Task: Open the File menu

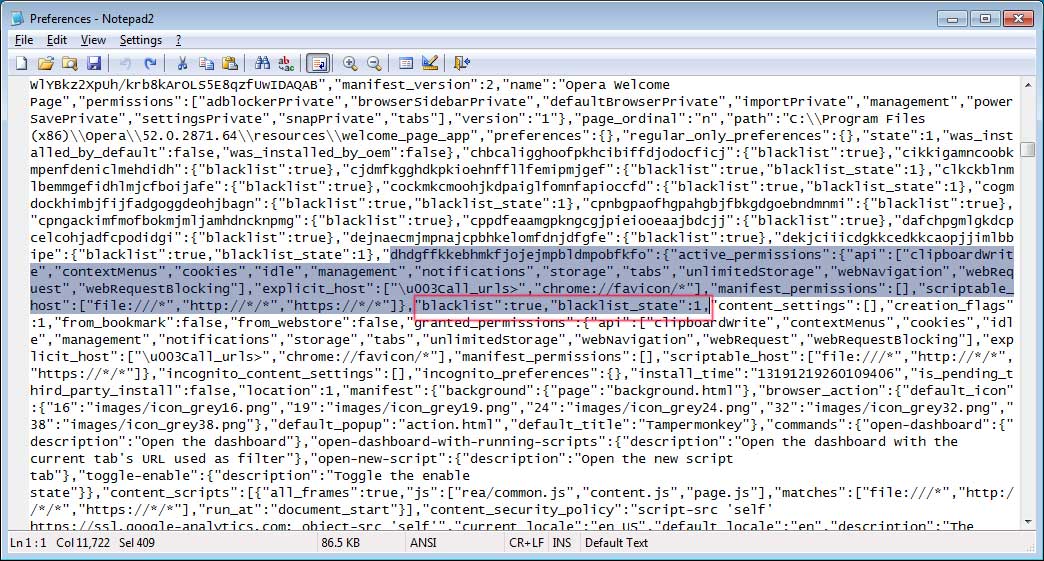Action: pyautogui.click(x=24, y=40)
